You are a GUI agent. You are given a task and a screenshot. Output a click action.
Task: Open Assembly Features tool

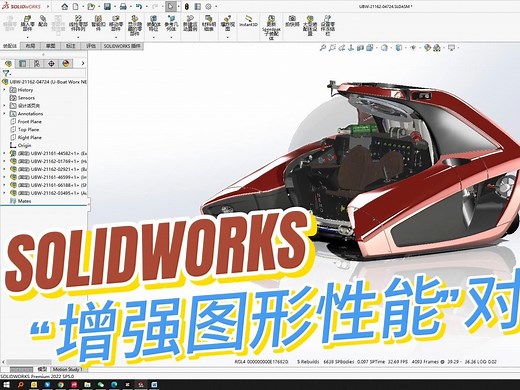tap(153, 24)
